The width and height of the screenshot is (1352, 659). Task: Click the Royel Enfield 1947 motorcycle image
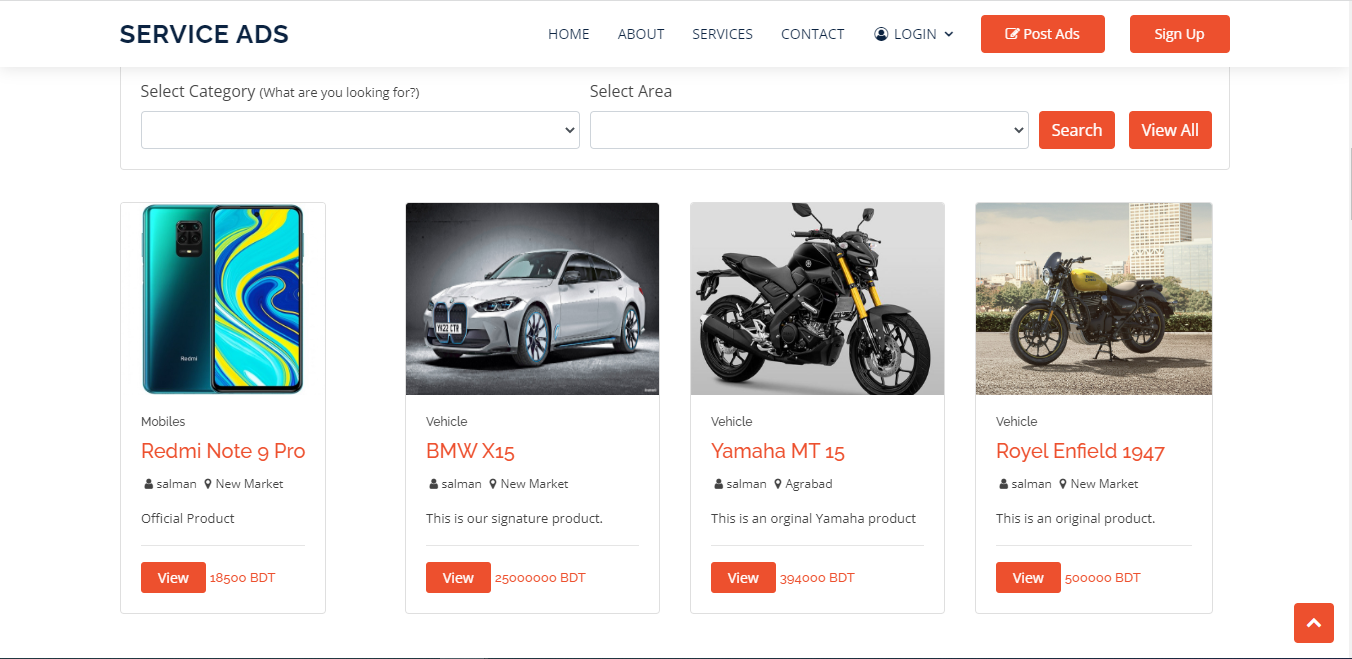point(1094,299)
